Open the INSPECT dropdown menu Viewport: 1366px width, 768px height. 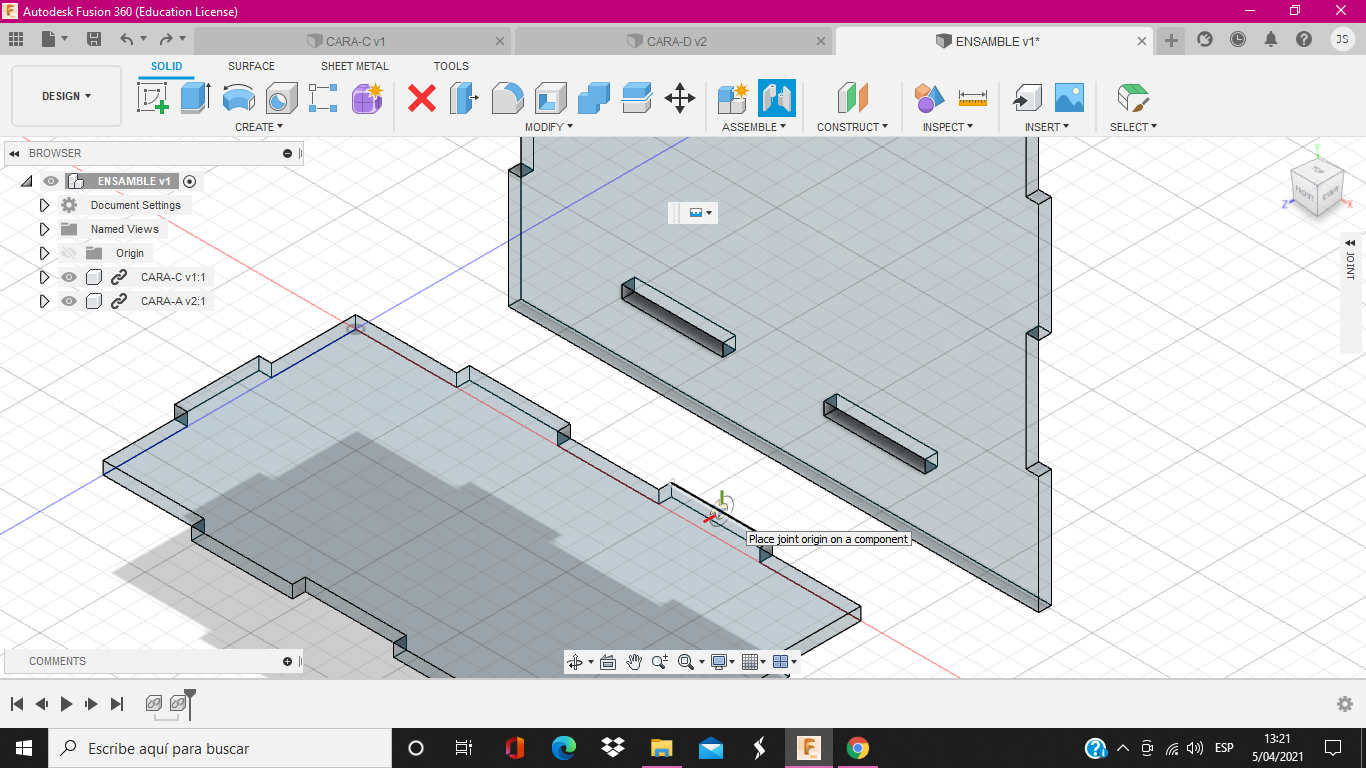click(x=948, y=127)
